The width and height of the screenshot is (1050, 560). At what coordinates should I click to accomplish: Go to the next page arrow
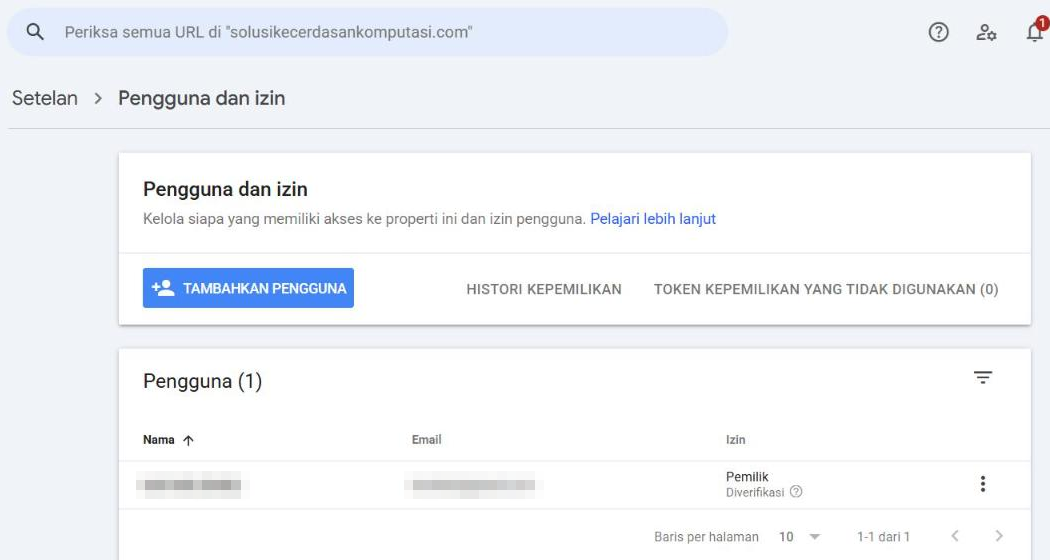click(x=998, y=536)
